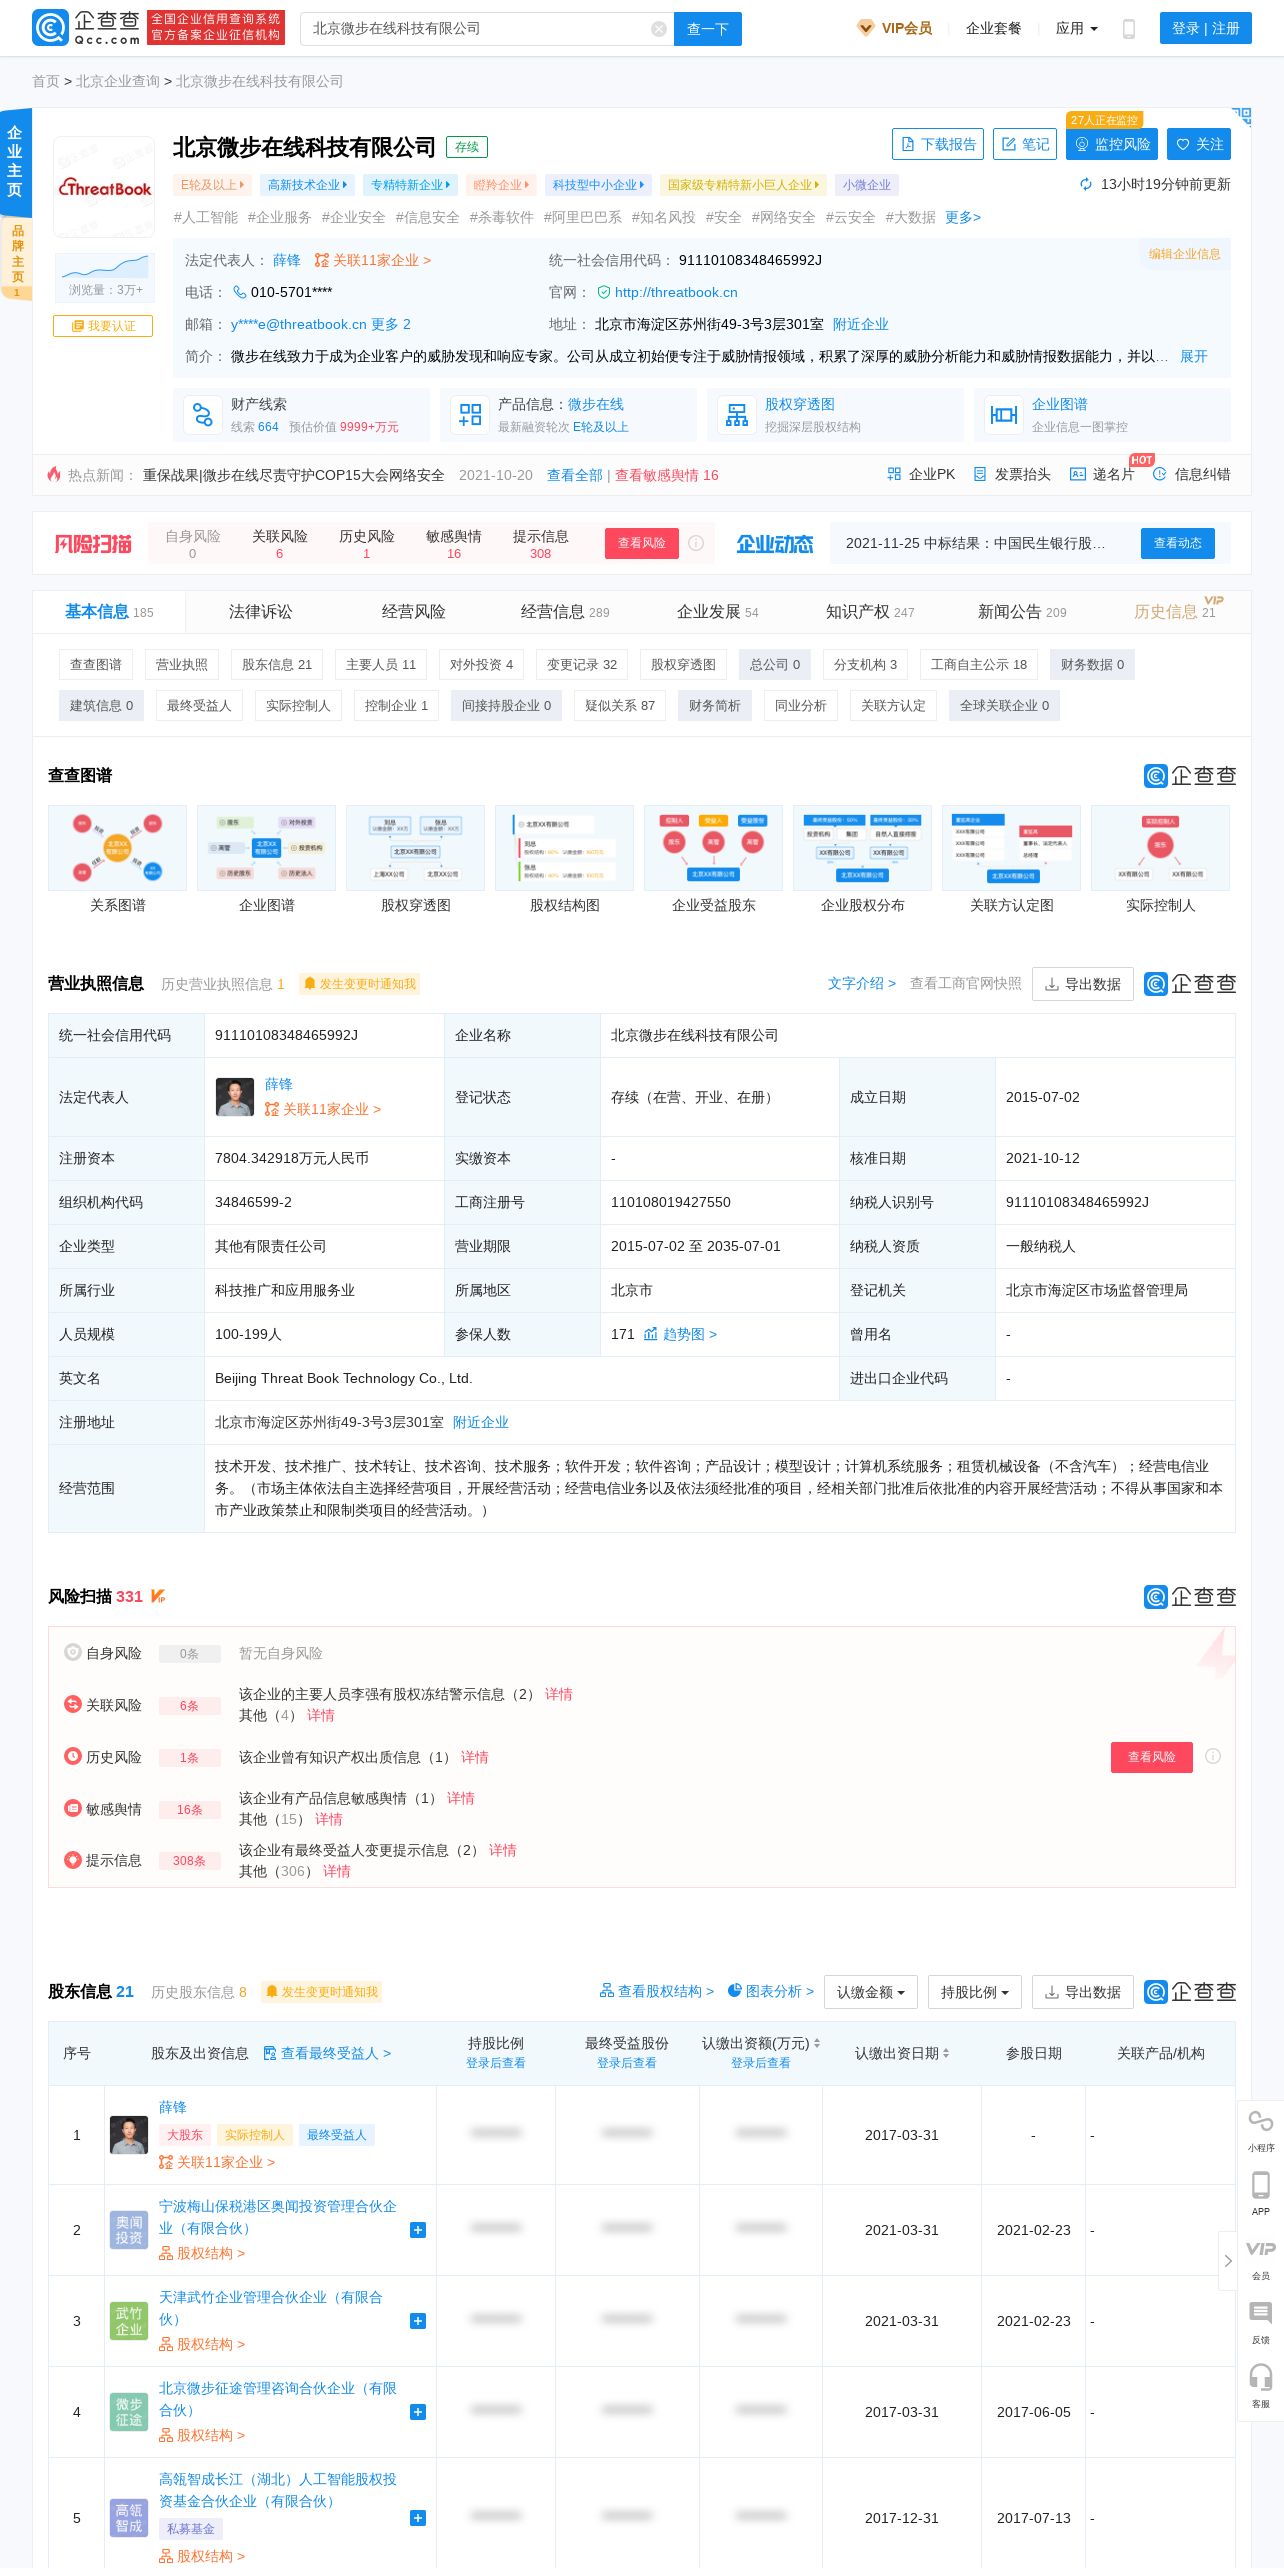Screen dimensions: 1284x2568
Task: Click 下载报告 button
Action: coord(938,144)
